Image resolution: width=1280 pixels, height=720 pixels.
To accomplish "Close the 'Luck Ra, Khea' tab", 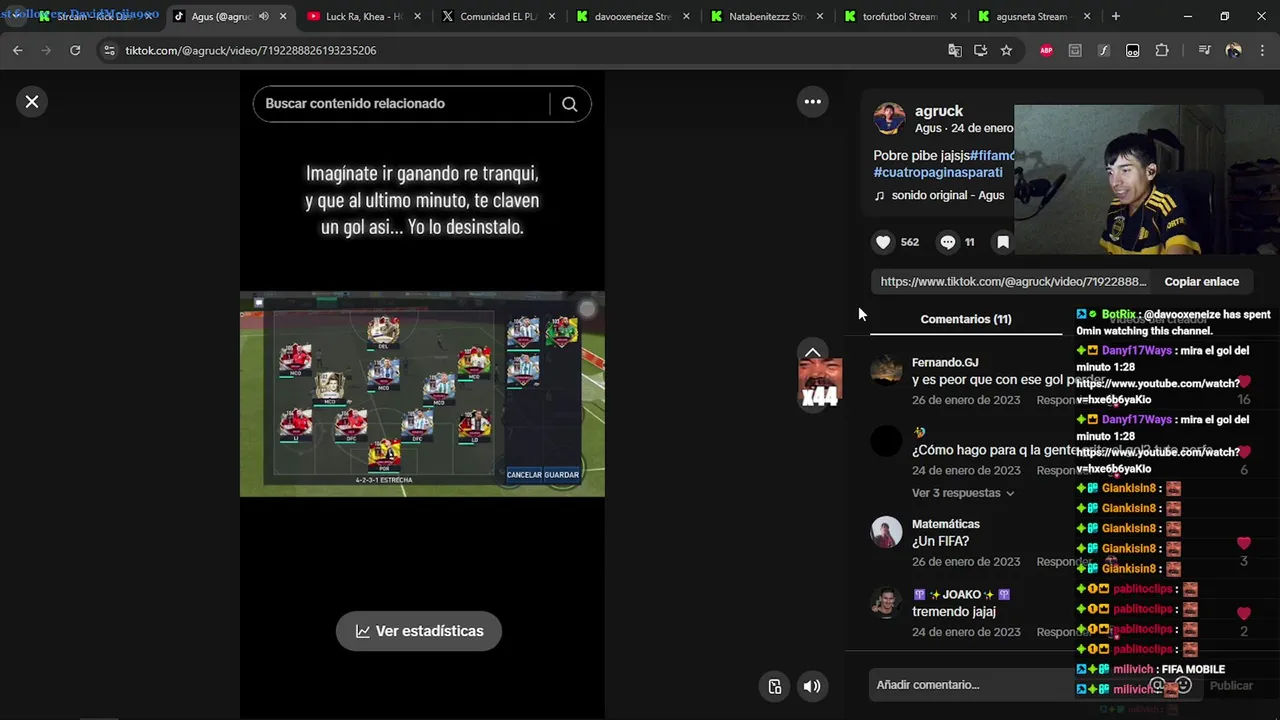I will click(417, 16).
